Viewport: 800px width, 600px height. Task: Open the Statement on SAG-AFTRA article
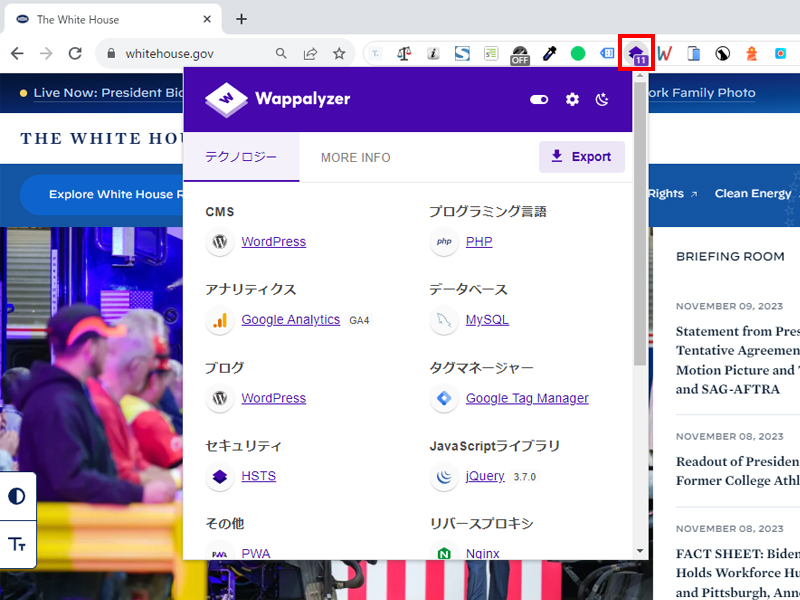point(738,360)
